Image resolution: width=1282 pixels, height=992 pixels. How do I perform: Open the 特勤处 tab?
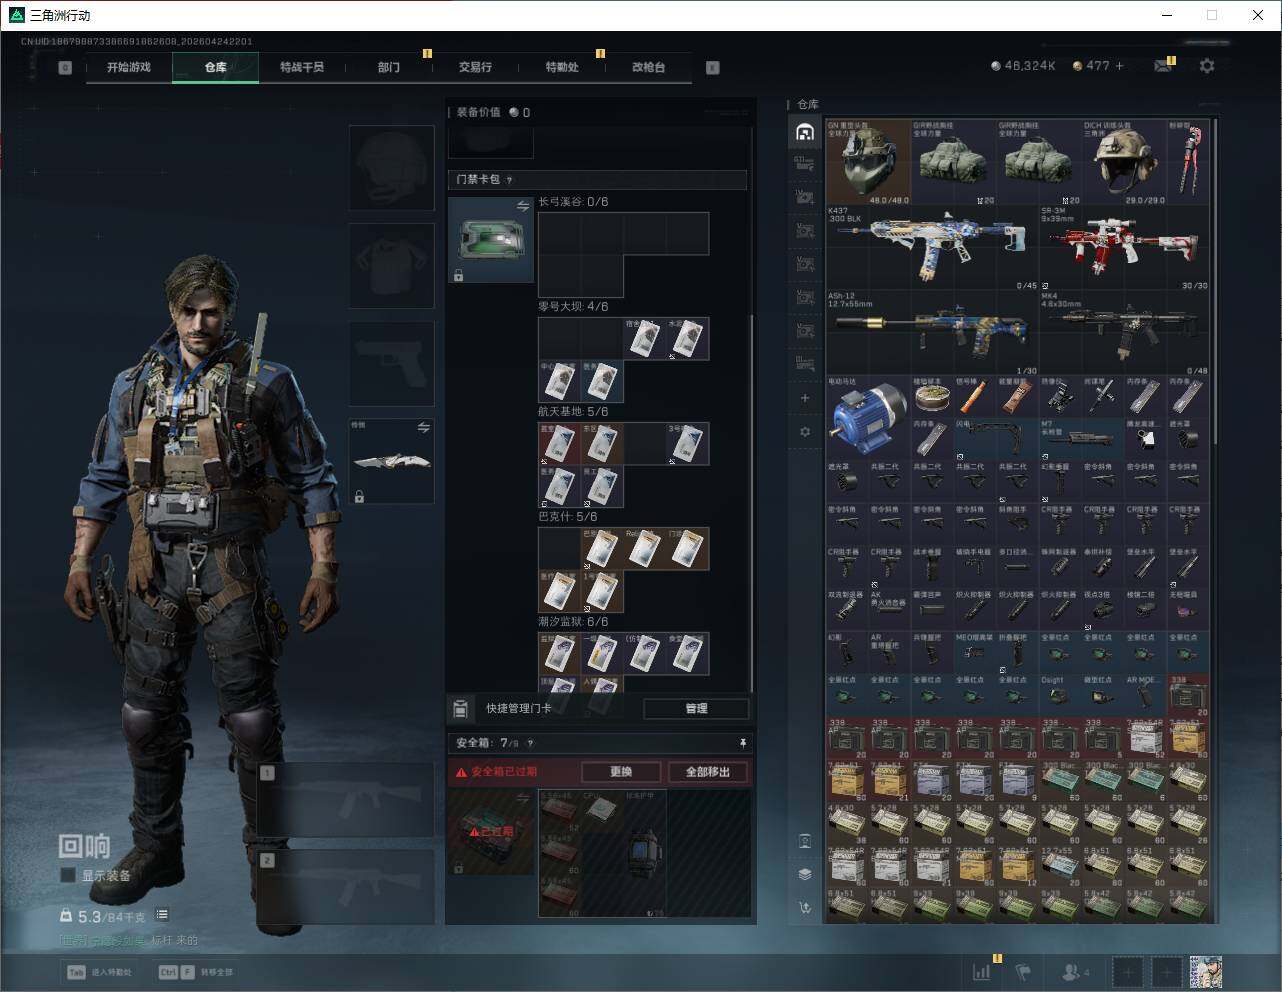point(562,67)
